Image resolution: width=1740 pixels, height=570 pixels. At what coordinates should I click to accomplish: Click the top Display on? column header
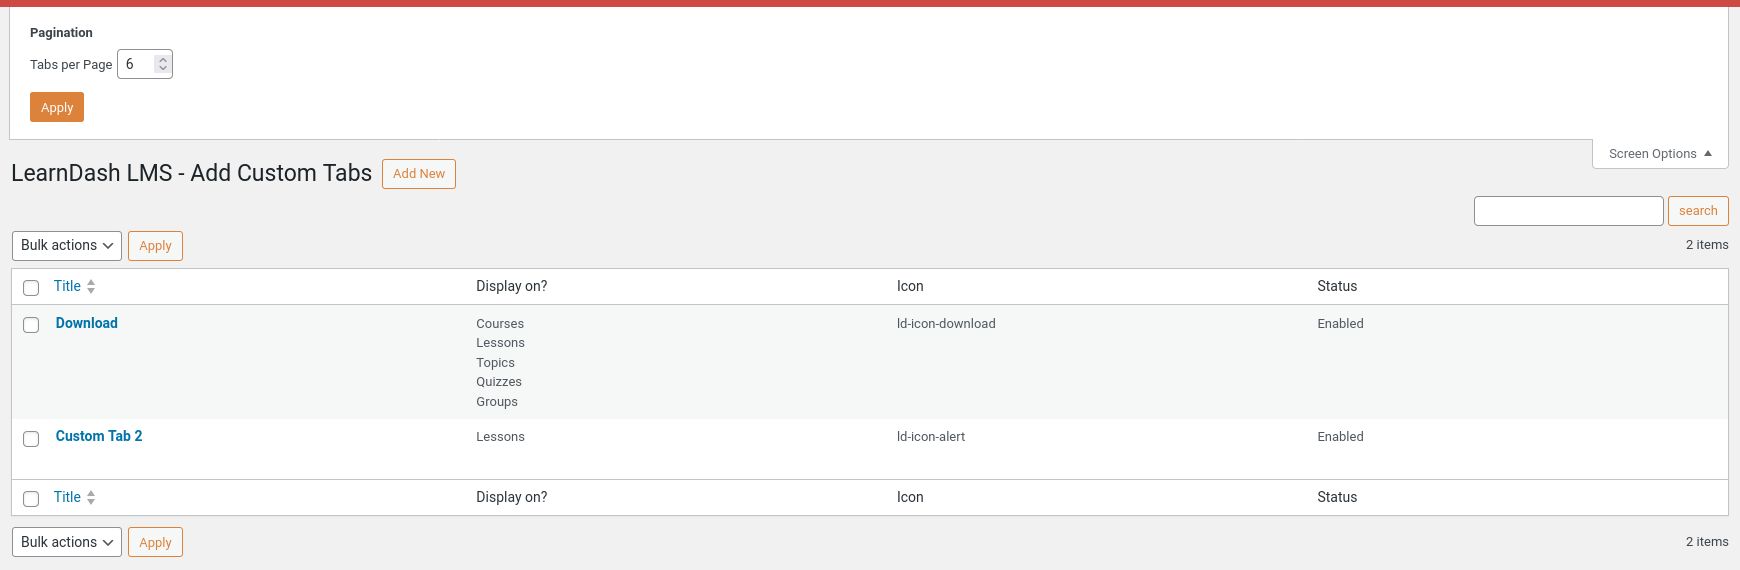point(512,286)
